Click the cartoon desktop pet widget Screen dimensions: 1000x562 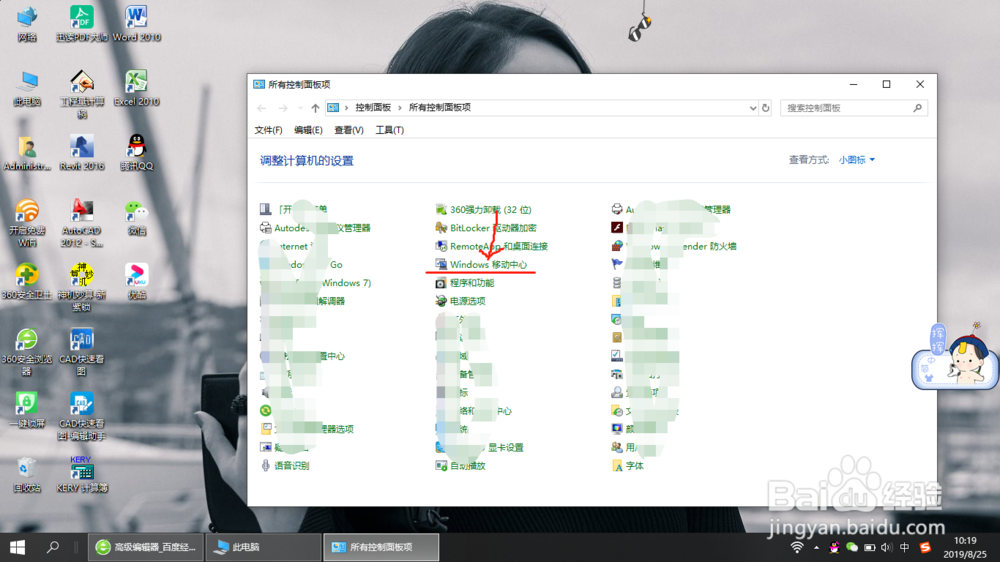coord(955,357)
